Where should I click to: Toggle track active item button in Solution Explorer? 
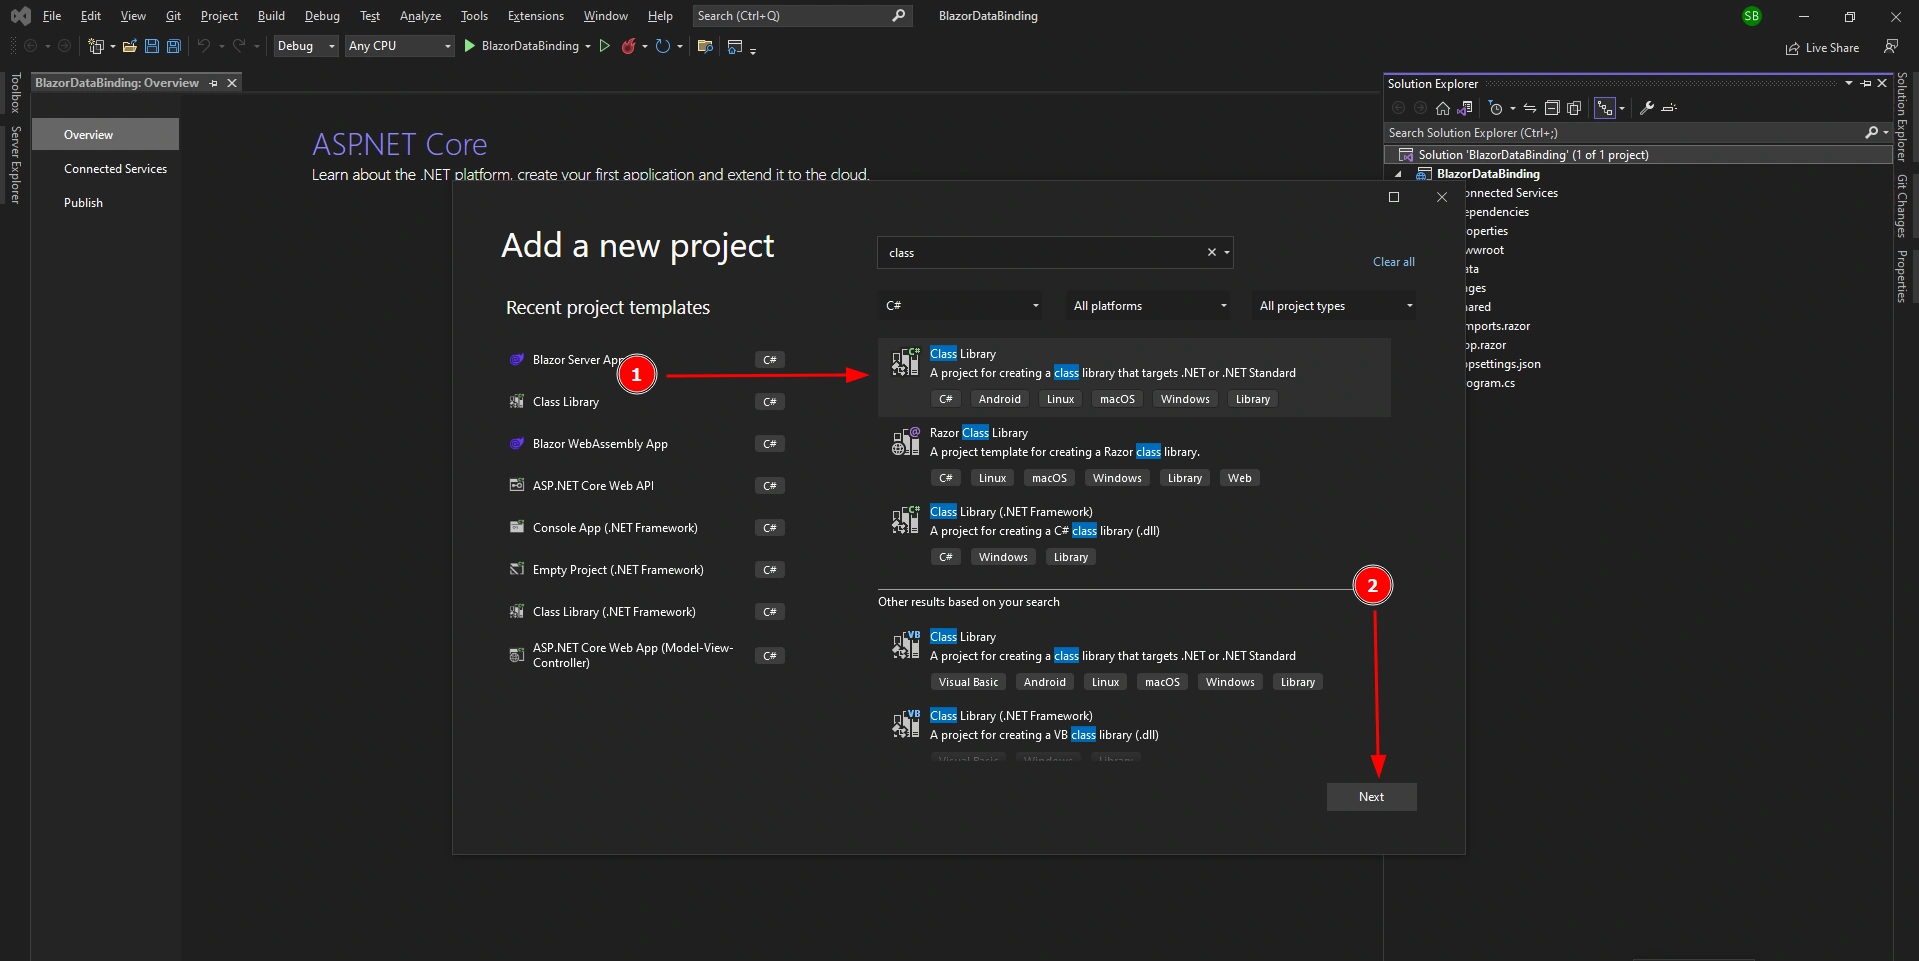coord(1605,108)
